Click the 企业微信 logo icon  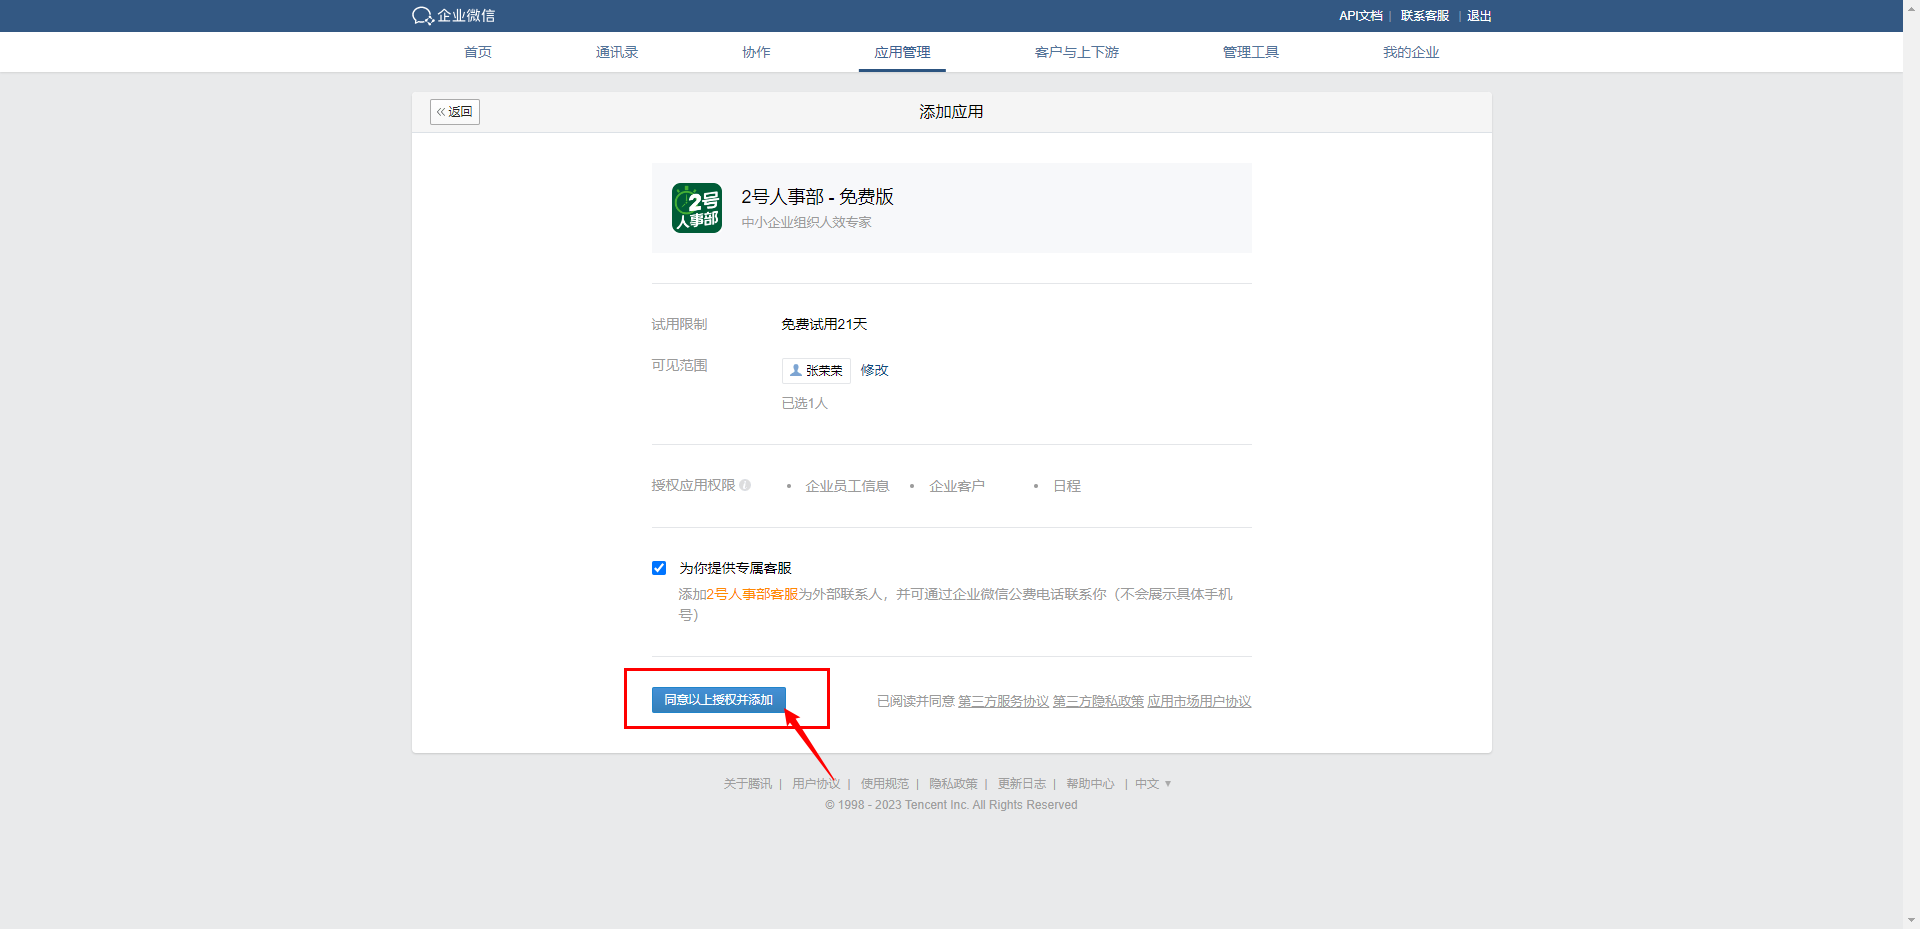[x=423, y=16]
